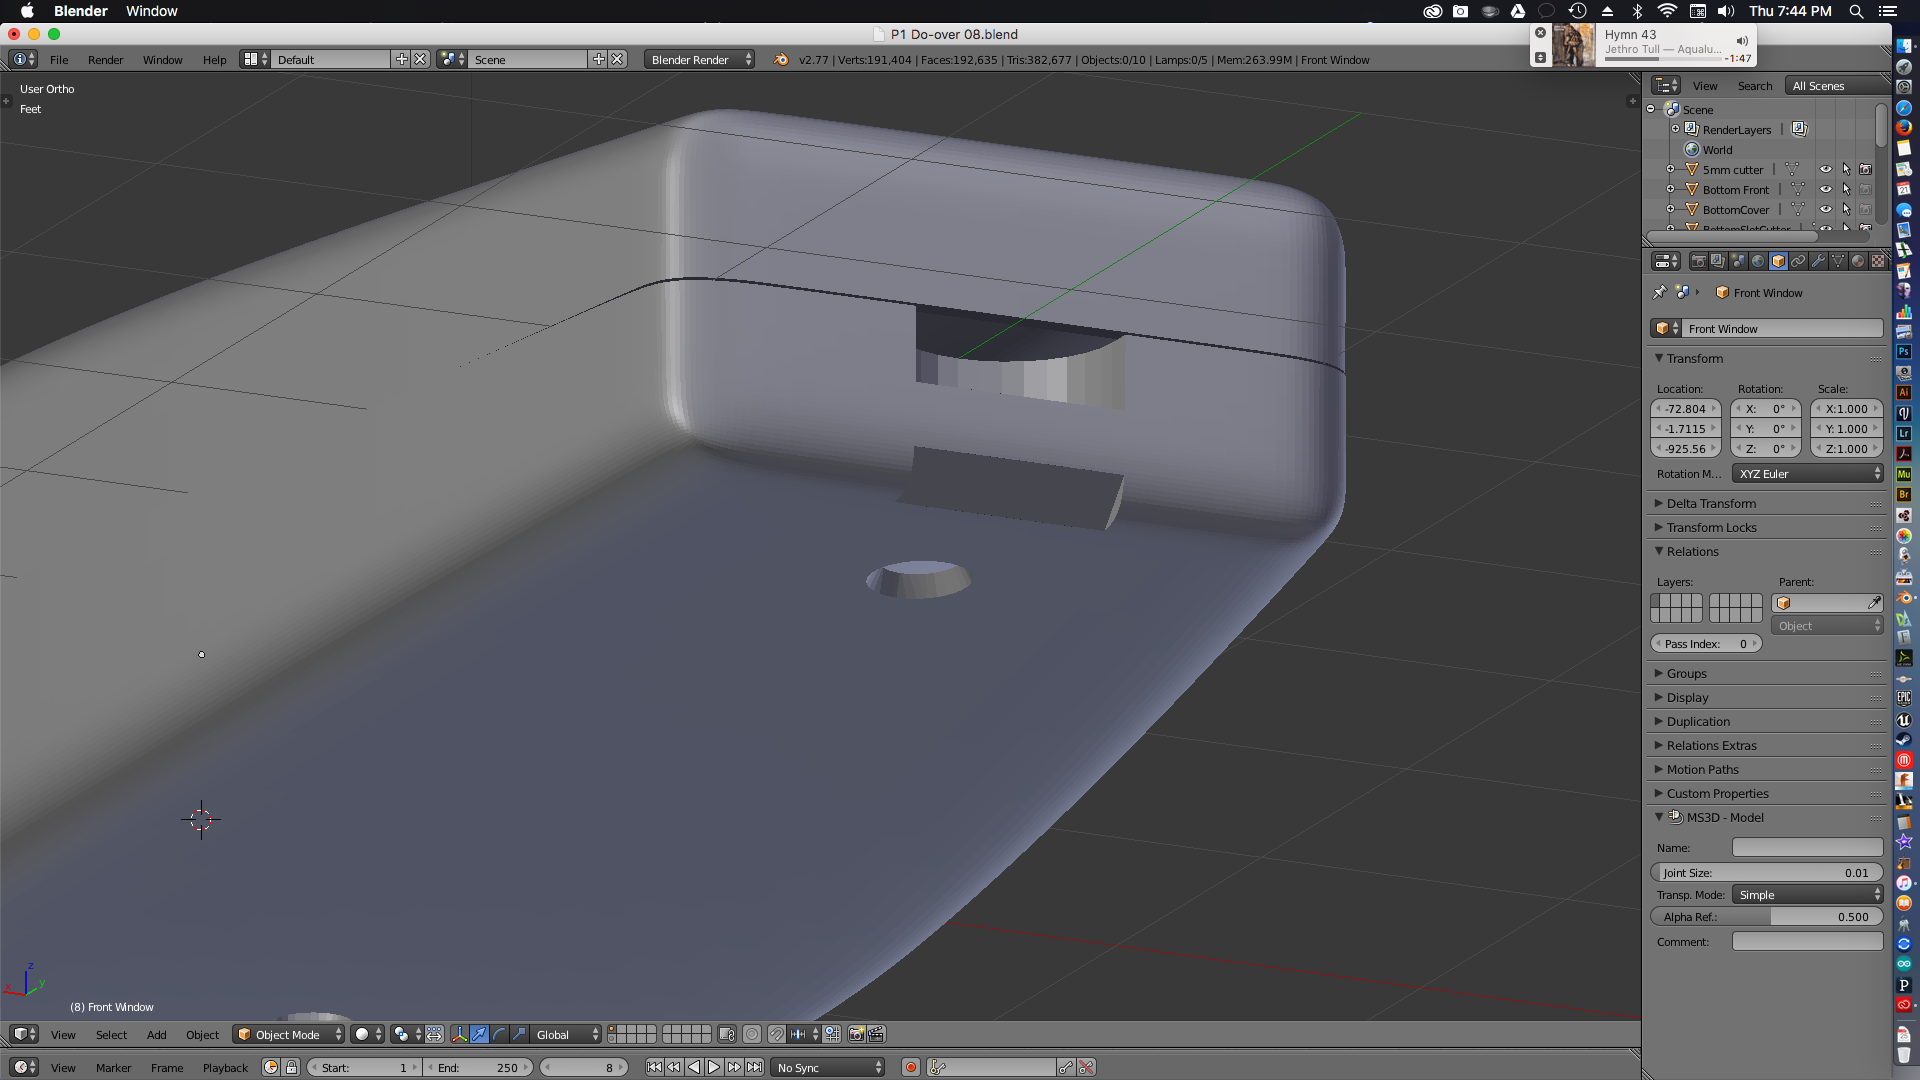Screen dimensions: 1920x1080
Task: Open the Texture checker tab
Action: (1878, 261)
